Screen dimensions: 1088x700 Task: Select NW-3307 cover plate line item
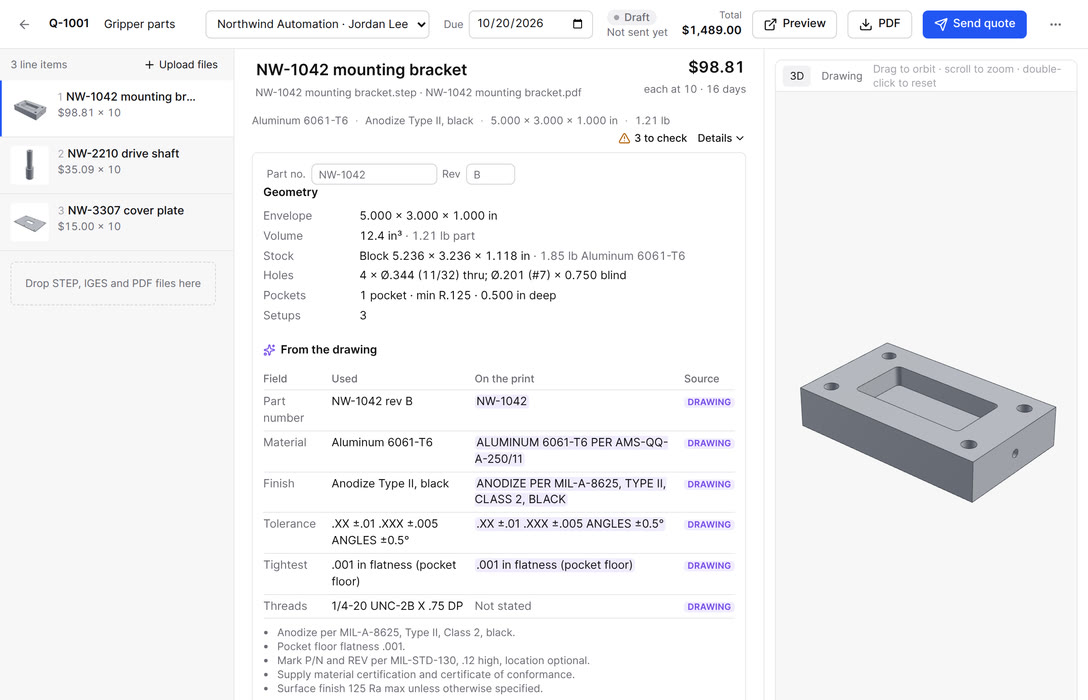click(117, 222)
